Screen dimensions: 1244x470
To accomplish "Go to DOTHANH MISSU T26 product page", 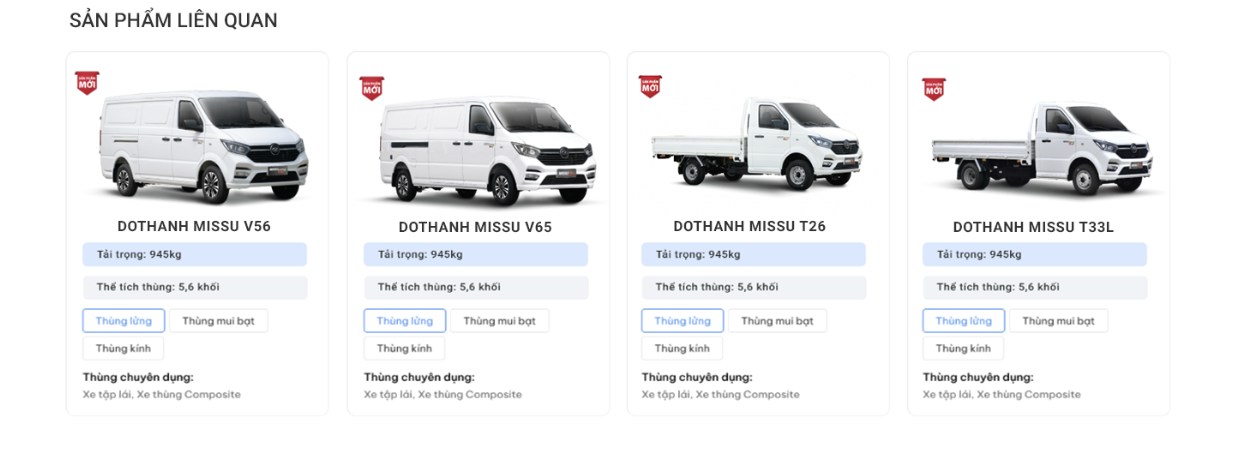I will 749,226.
